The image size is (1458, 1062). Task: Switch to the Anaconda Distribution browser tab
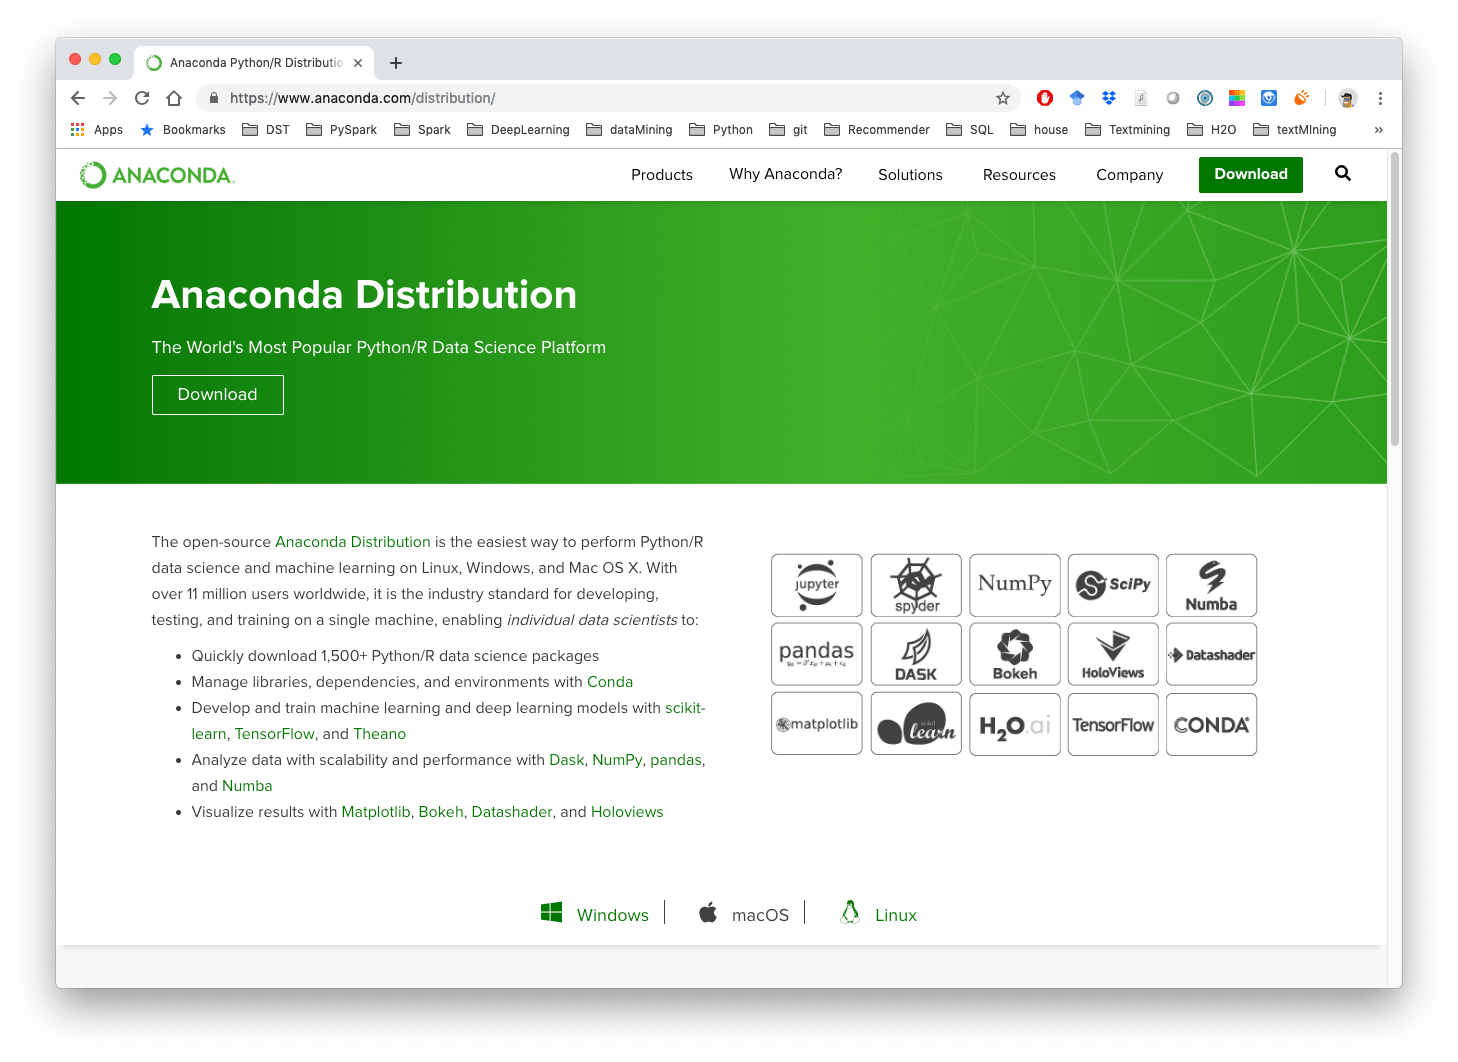point(245,62)
